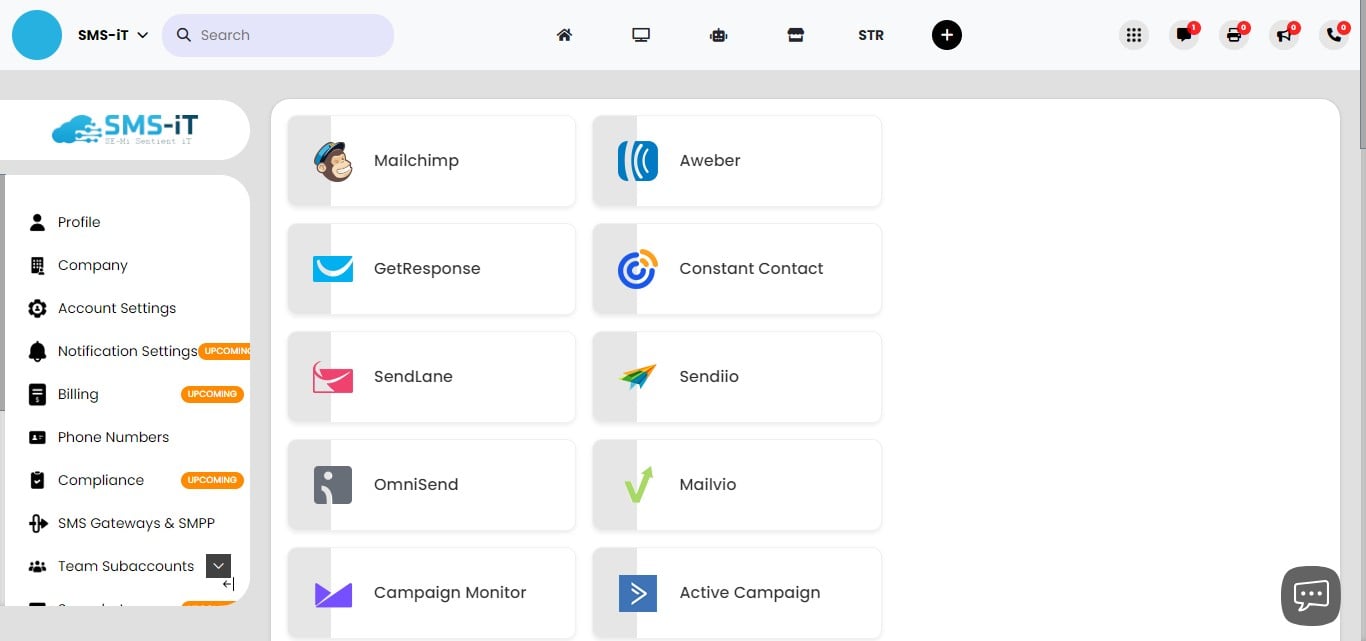
Task: Click the Mailchimp monkey logo
Action: pyautogui.click(x=335, y=160)
